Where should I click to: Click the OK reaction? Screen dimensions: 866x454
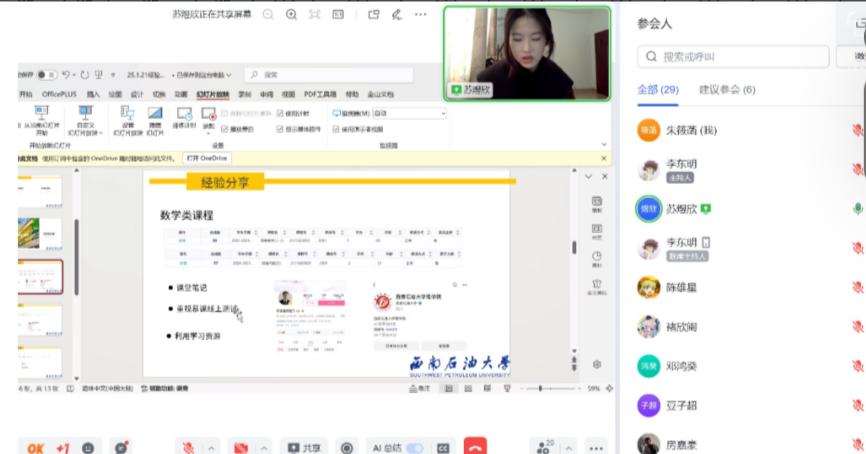pyautogui.click(x=35, y=448)
